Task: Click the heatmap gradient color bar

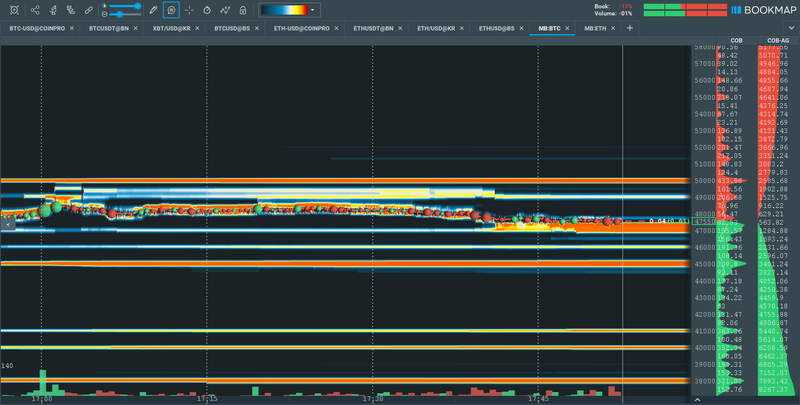Action: click(285, 10)
